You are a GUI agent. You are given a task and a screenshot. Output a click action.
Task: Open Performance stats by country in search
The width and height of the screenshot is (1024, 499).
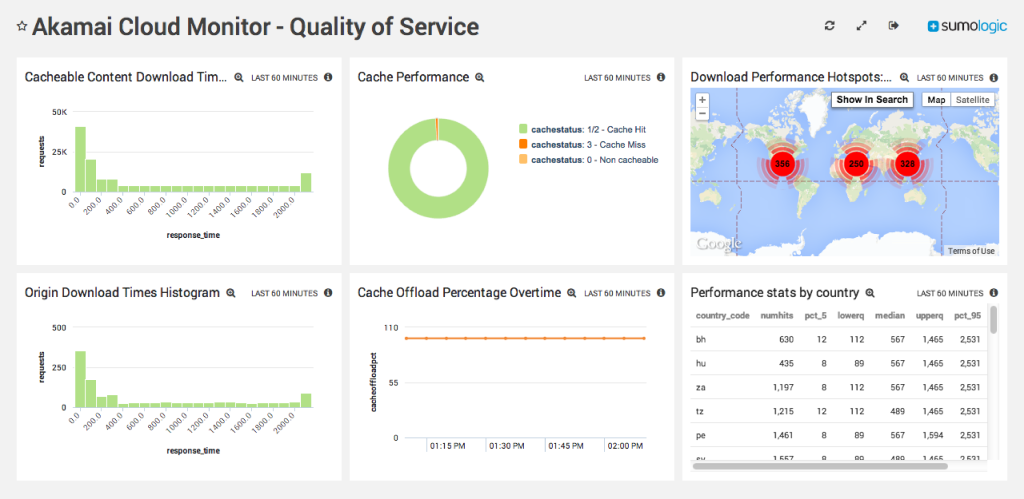tap(869, 293)
